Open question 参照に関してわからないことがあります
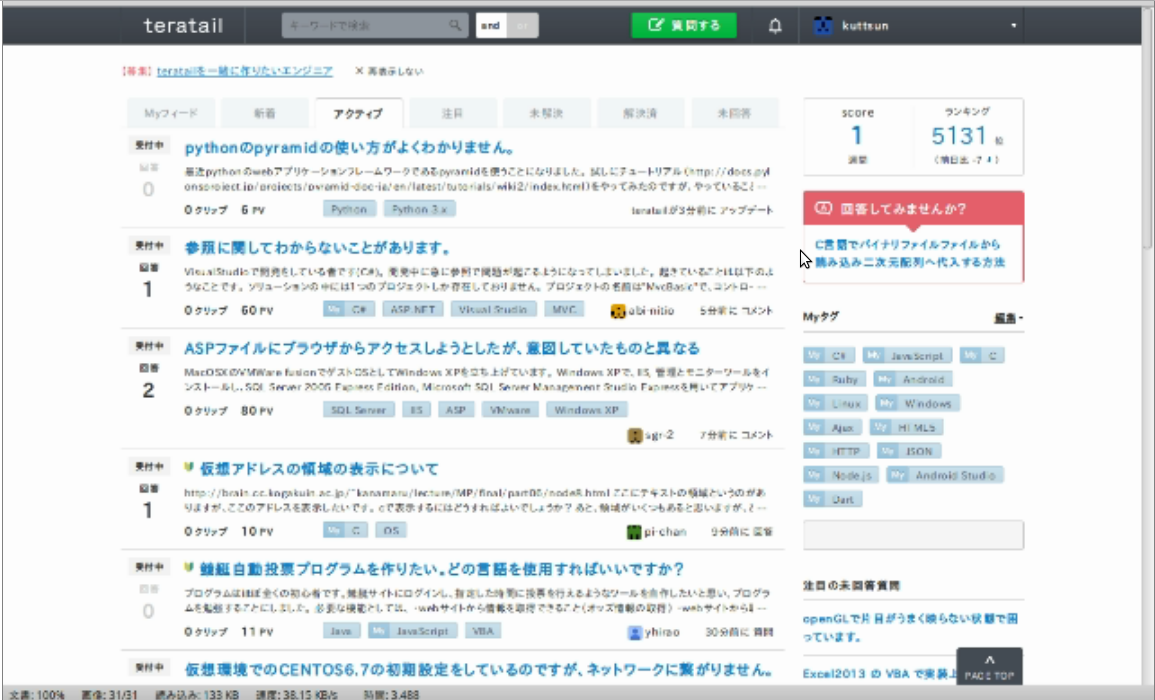Image resolution: width=1155 pixels, height=700 pixels. (317, 248)
